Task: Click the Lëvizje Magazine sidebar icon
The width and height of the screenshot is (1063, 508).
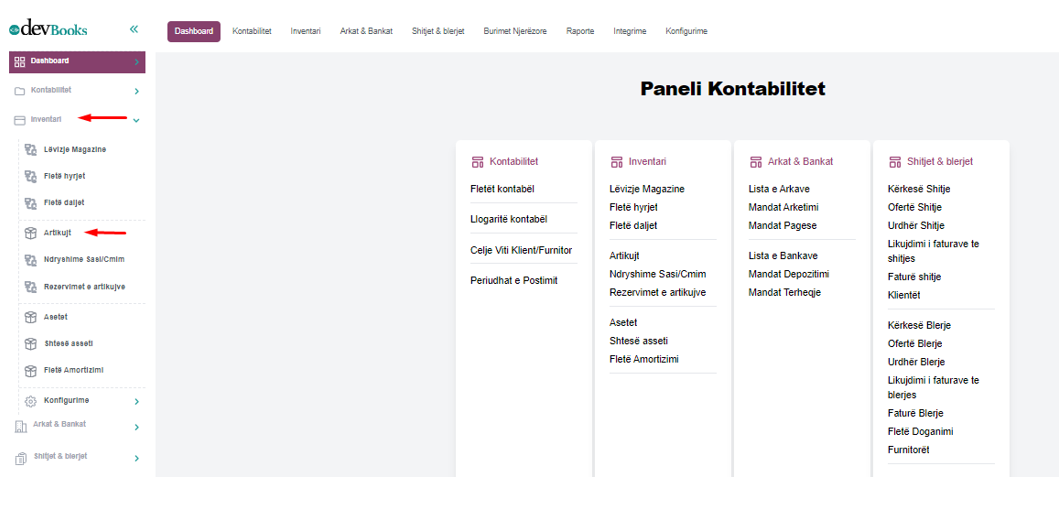Action: [x=30, y=150]
